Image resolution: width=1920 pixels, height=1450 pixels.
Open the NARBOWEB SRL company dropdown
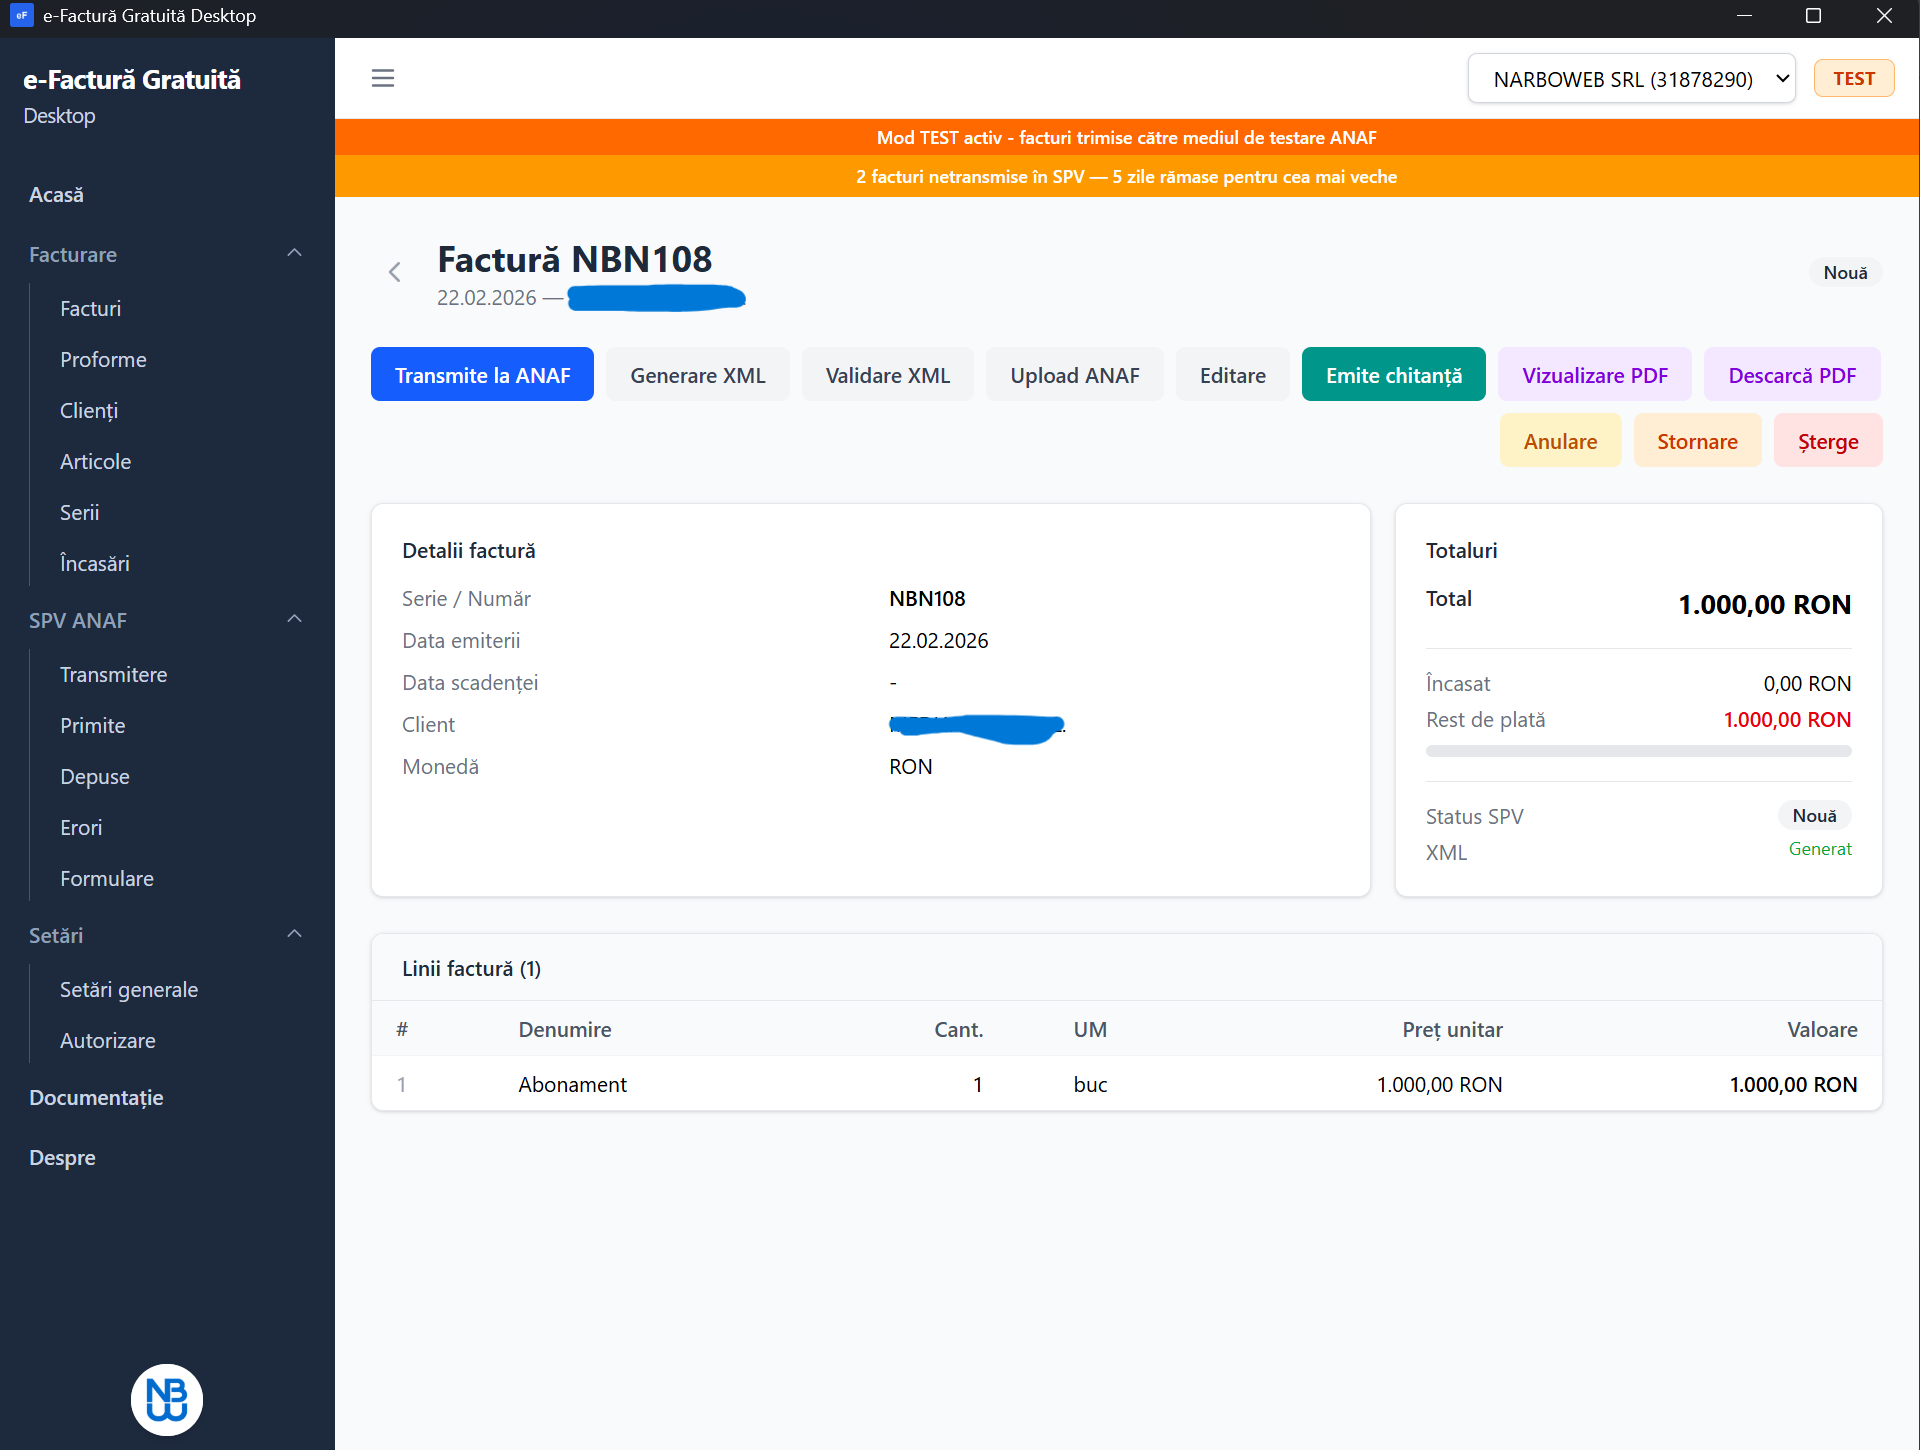[x=1630, y=78]
